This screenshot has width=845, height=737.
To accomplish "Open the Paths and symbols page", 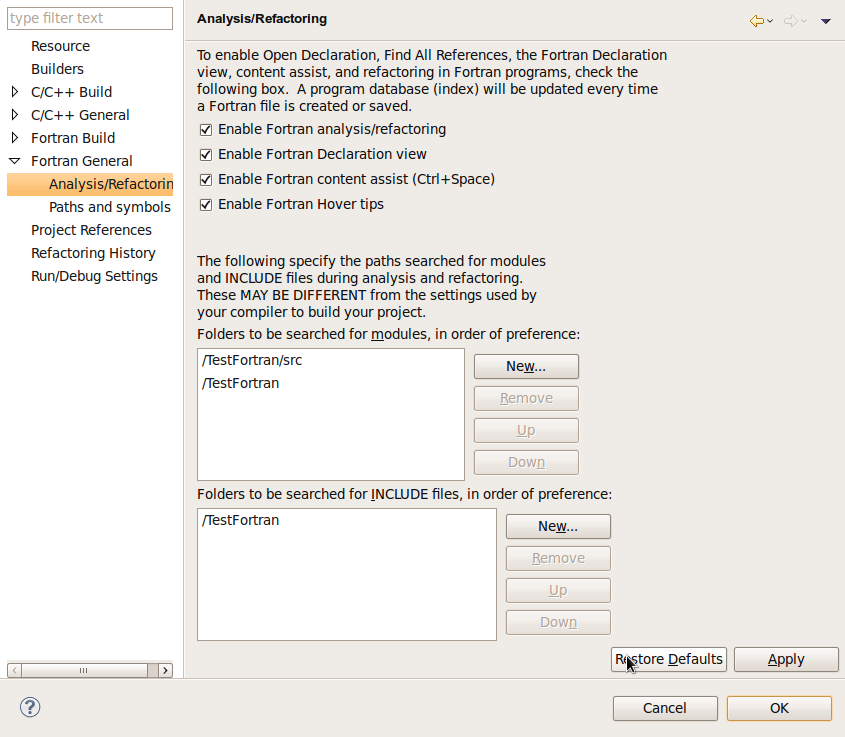I will coord(110,207).
